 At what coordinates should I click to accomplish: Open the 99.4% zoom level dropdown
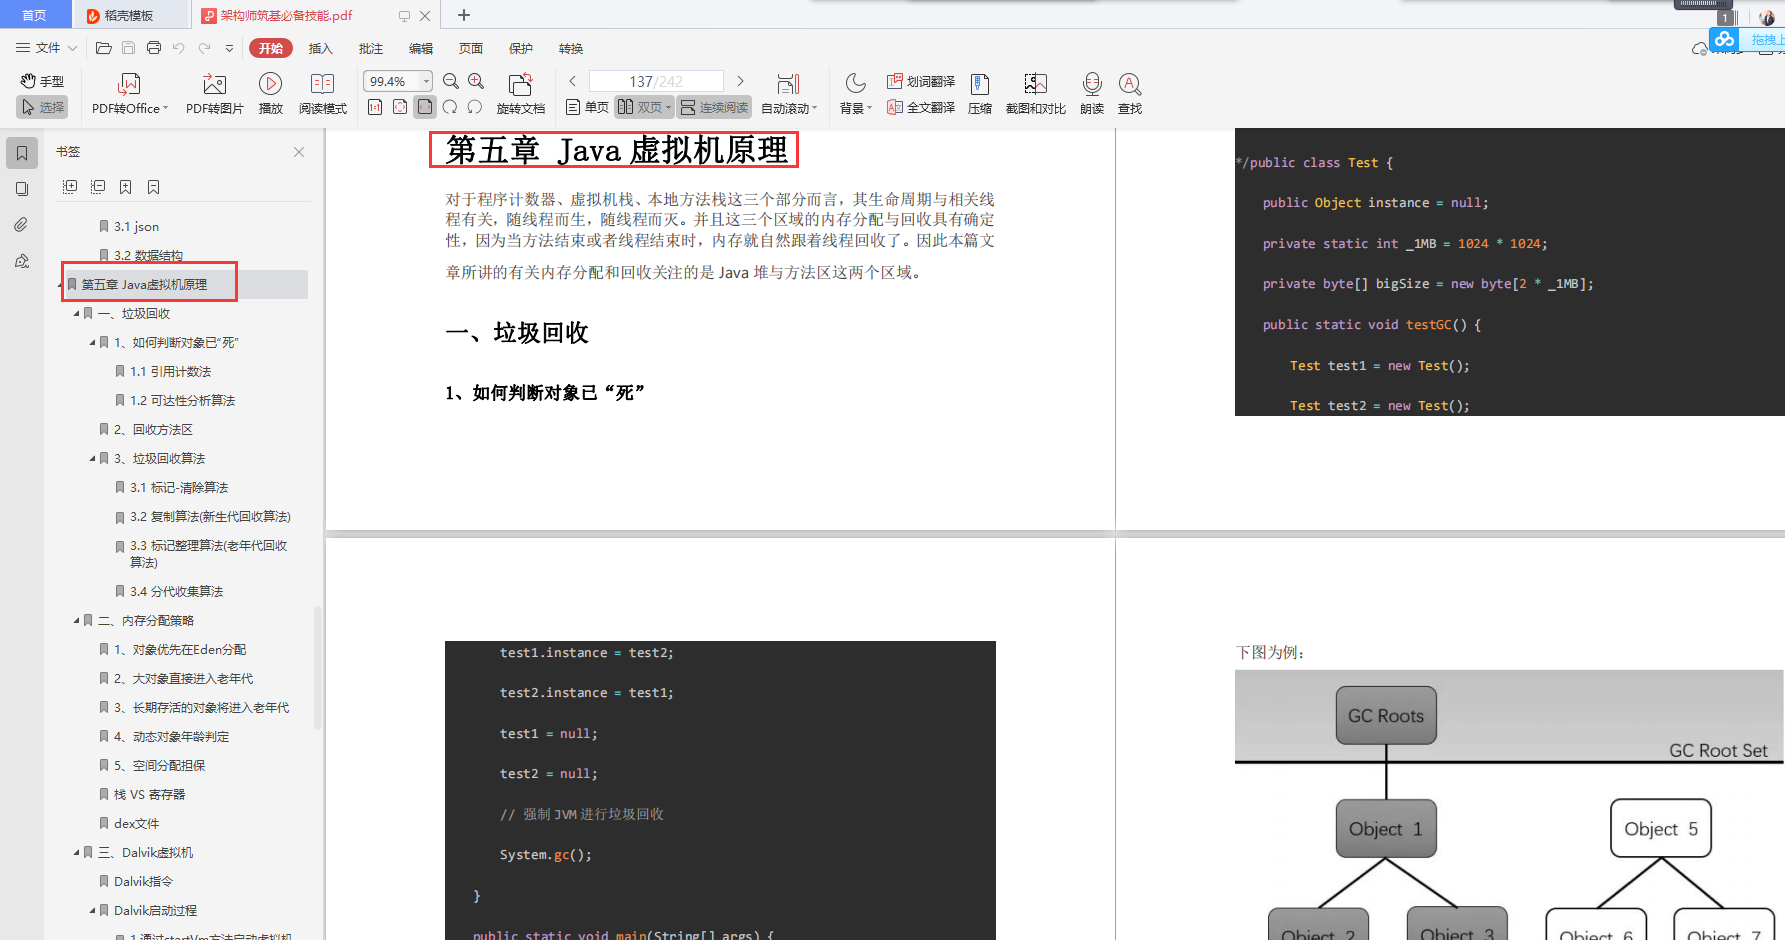pos(427,81)
